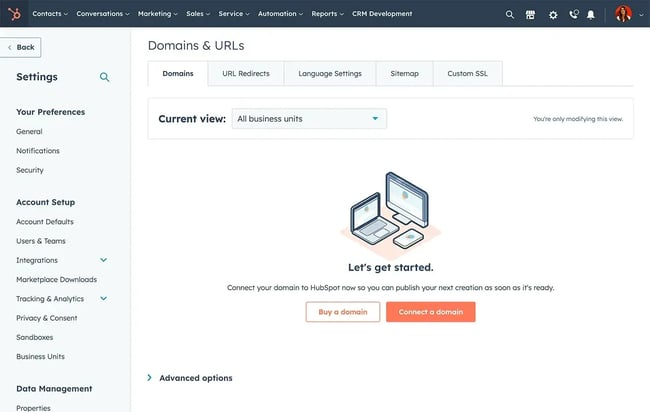Image resolution: width=650 pixels, height=412 pixels.
Task: Search settings using sidebar magnifier icon
Action: pos(104,77)
